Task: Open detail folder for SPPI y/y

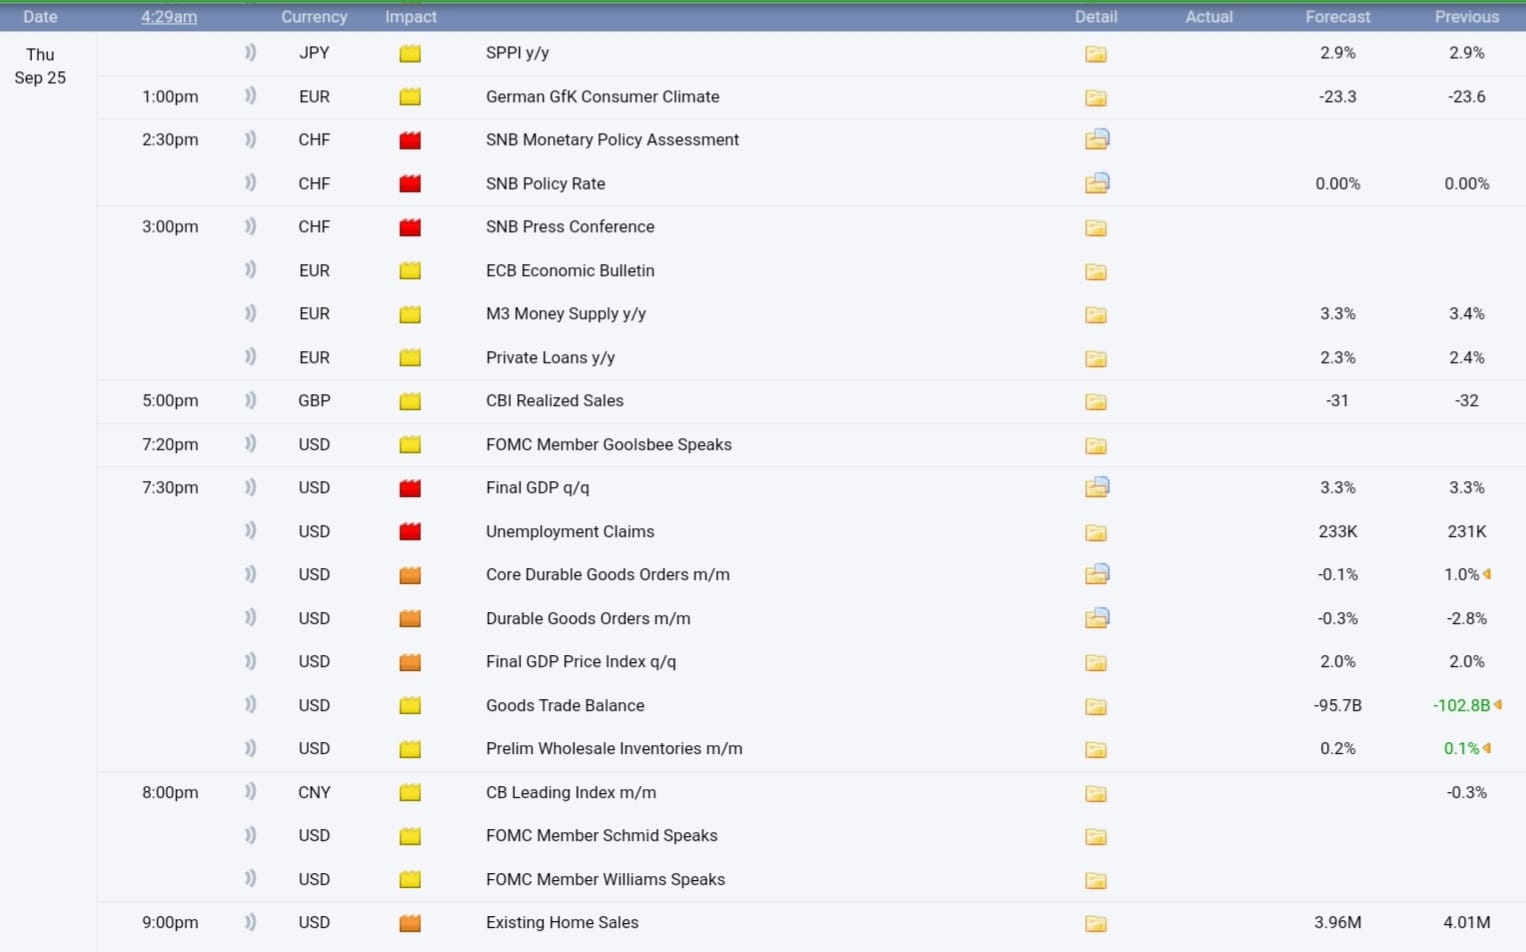Action: click(1096, 54)
